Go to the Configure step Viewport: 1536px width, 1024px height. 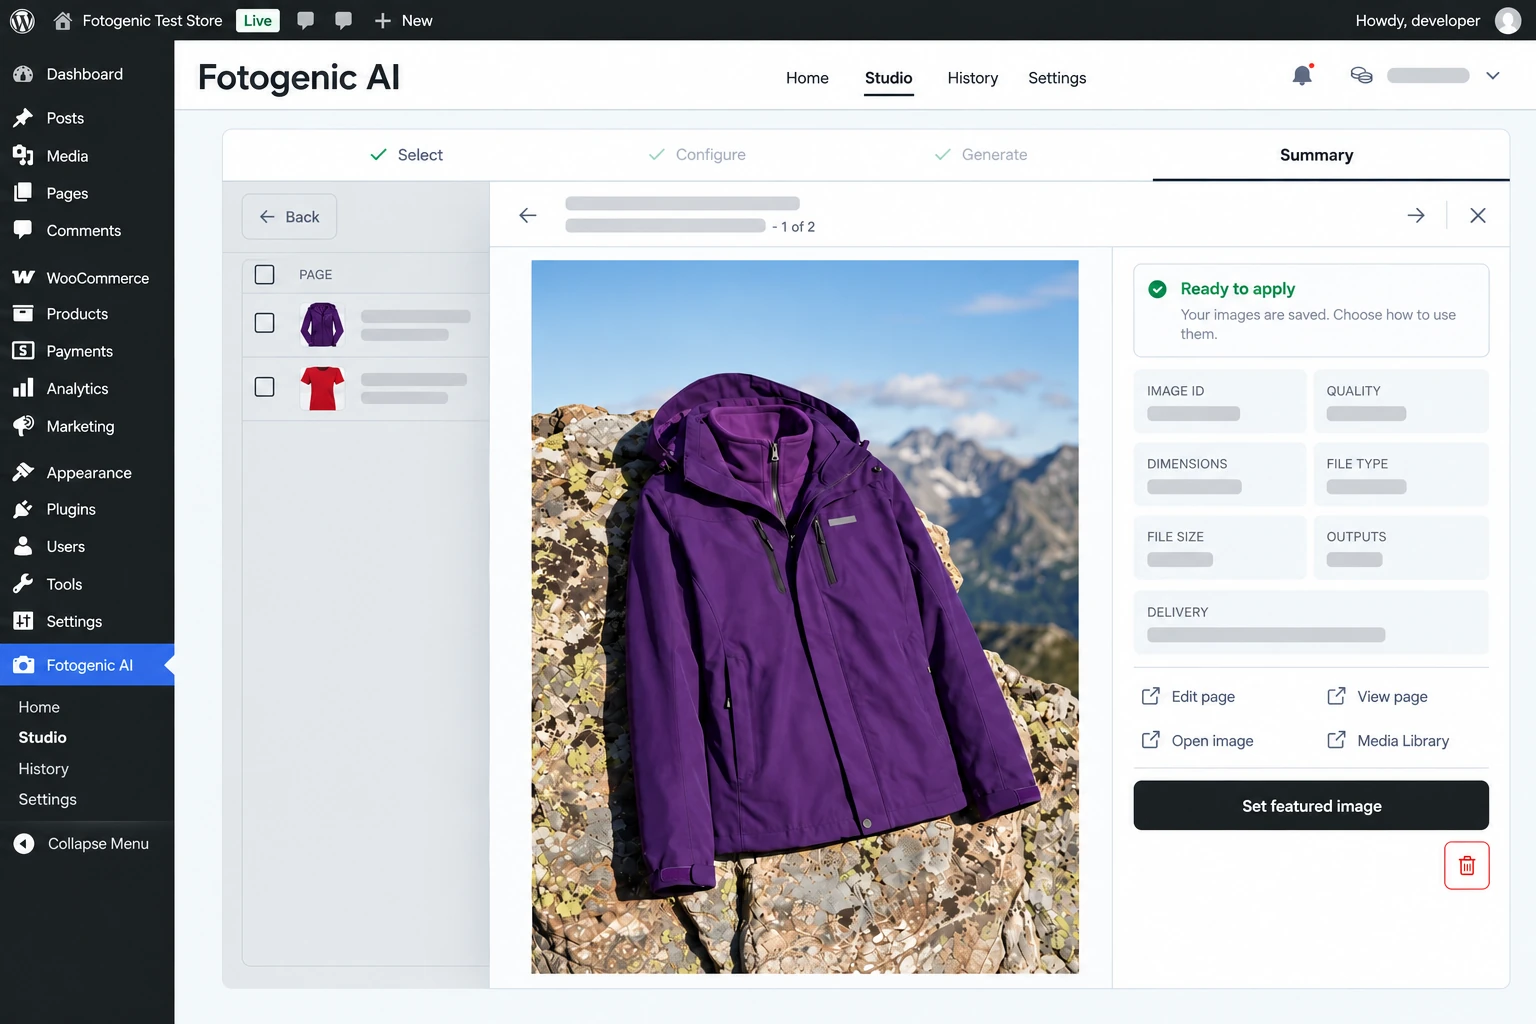(697, 155)
